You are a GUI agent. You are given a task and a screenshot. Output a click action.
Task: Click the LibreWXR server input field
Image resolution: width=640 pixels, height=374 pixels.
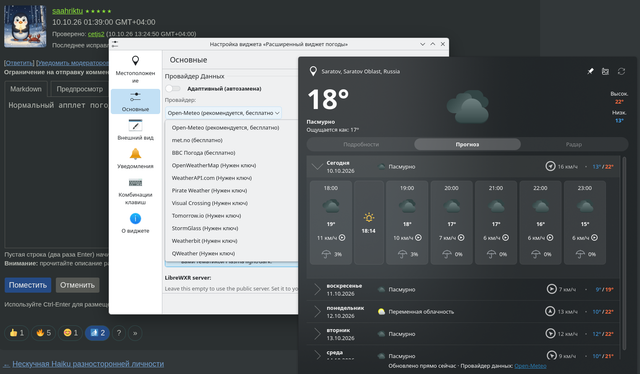231,289
